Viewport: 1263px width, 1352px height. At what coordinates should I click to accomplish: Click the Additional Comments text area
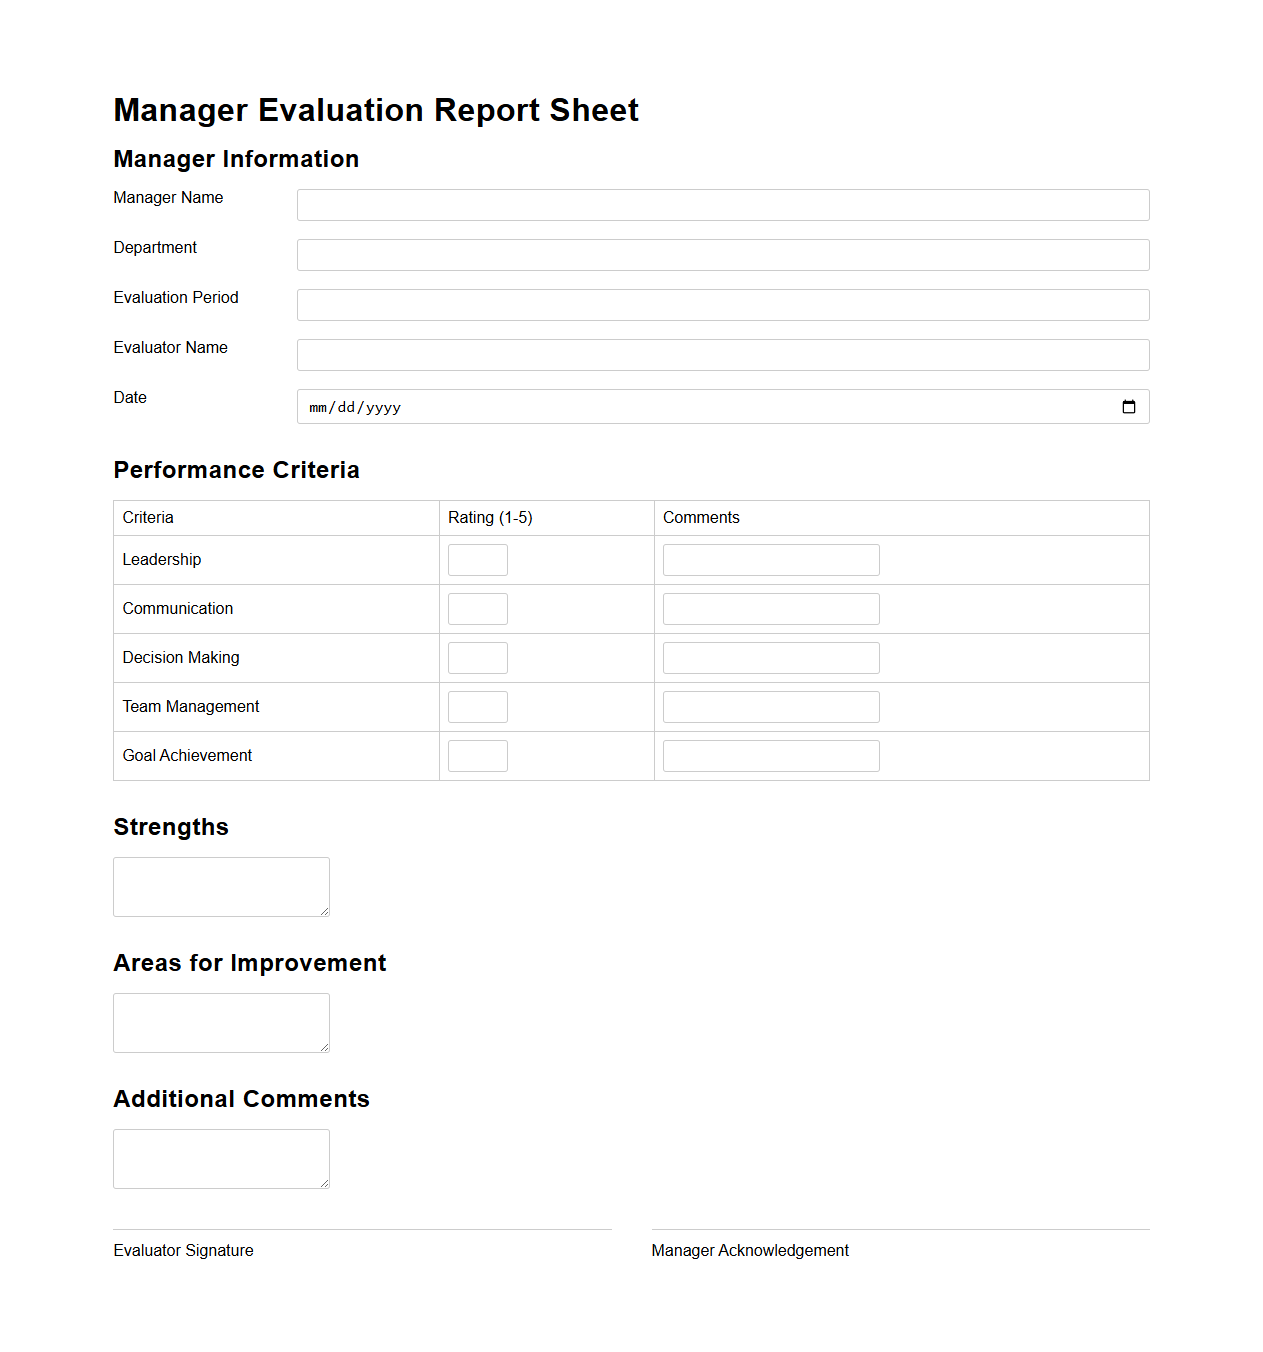[x=220, y=1158]
